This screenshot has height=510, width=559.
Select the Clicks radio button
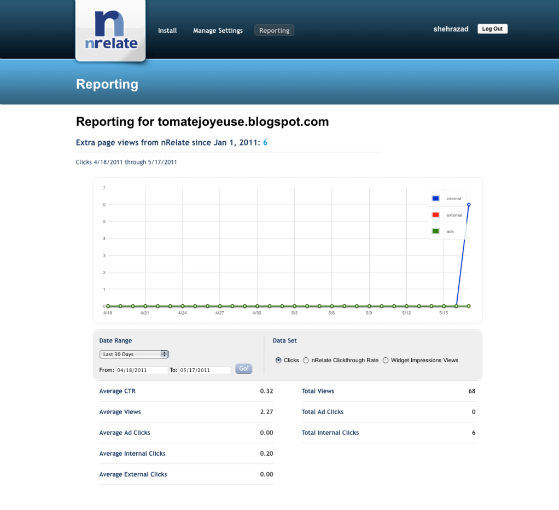(x=278, y=360)
